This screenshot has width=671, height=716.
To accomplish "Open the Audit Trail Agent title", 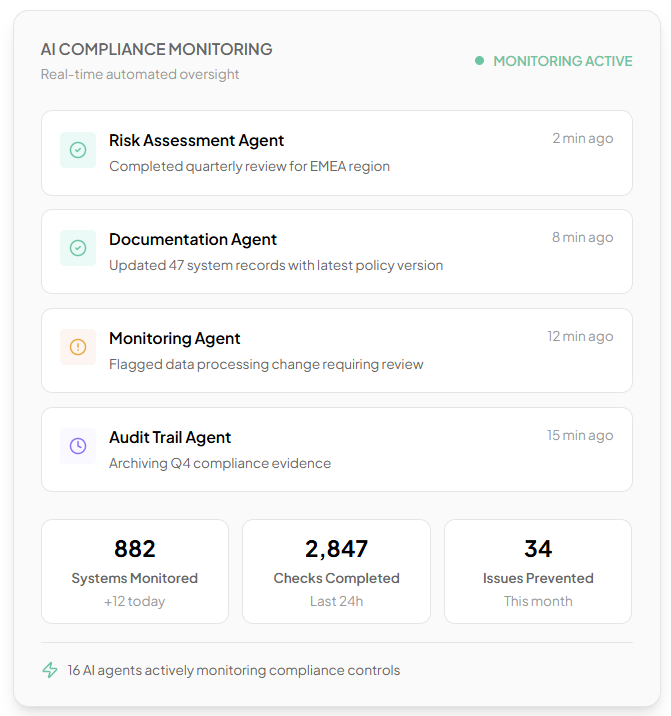I will pos(170,438).
